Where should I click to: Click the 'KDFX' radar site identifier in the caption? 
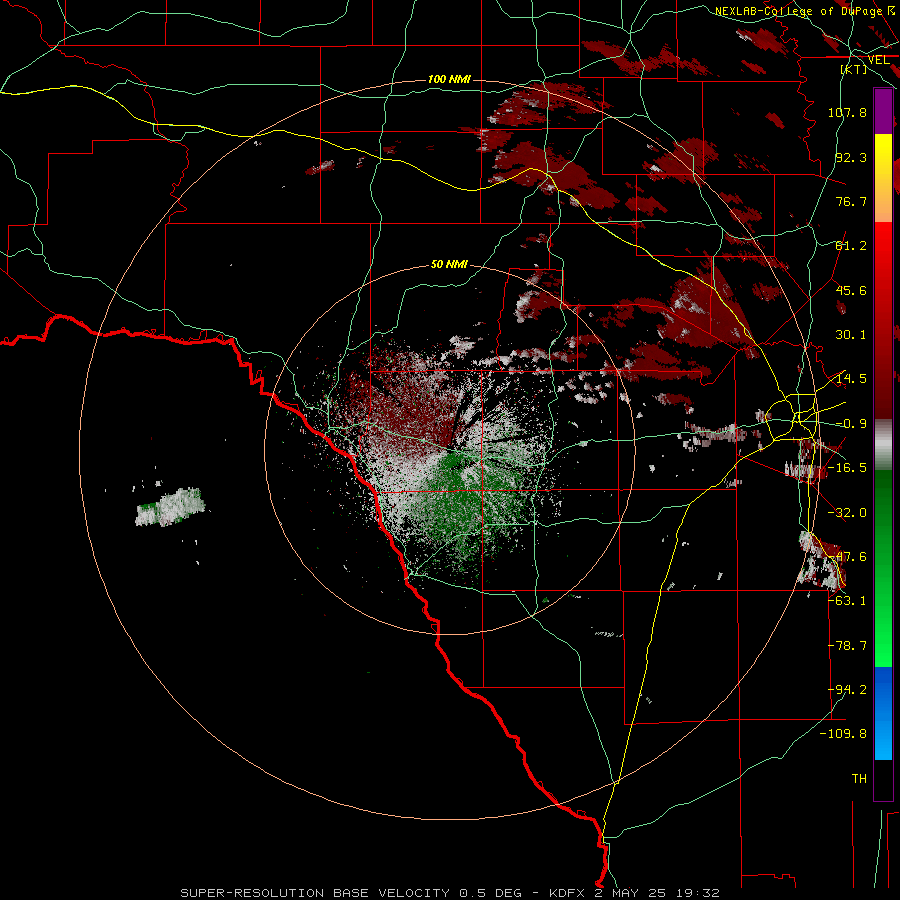coord(568,893)
